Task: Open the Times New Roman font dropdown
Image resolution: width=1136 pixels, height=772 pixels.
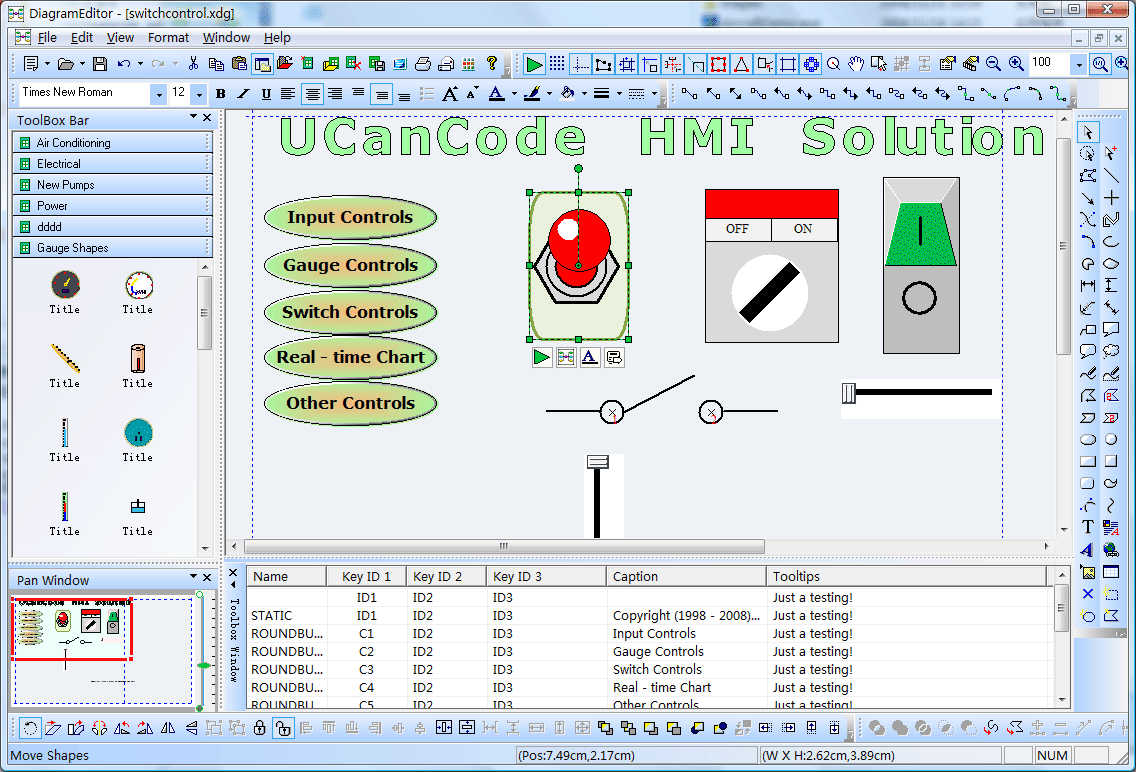Action: (x=159, y=93)
